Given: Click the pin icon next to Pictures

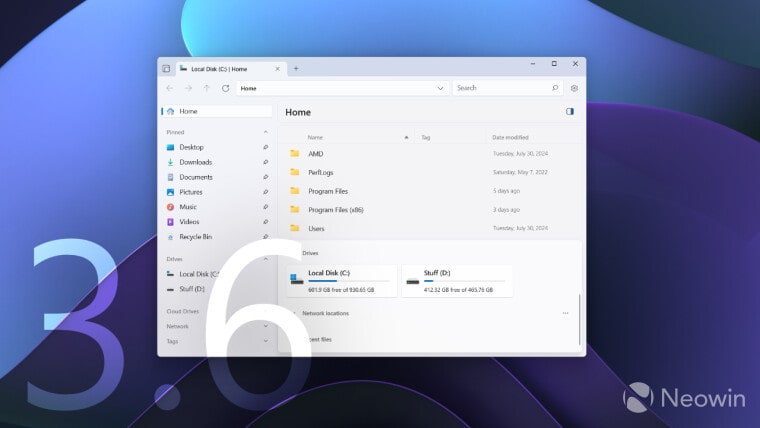Looking at the screenshot, I should point(266,192).
